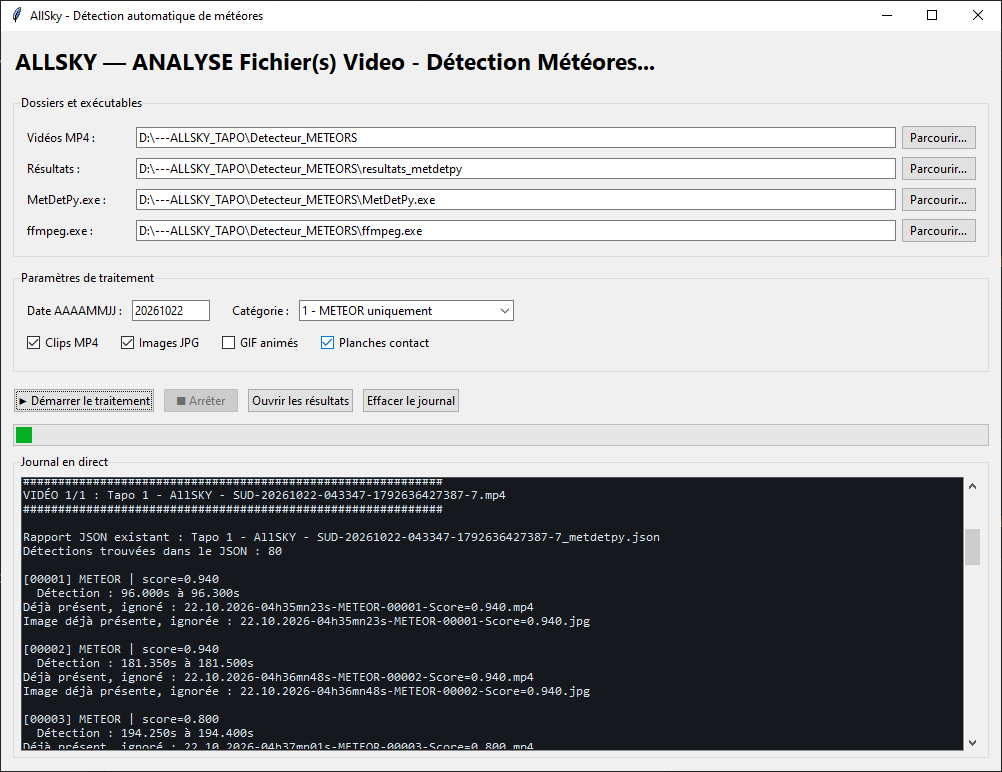Click log line starting "VIDÉO 1/1 : Tapo 1"
This screenshot has width=1002, height=772.
pyautogui.click(x=264, y=495)
